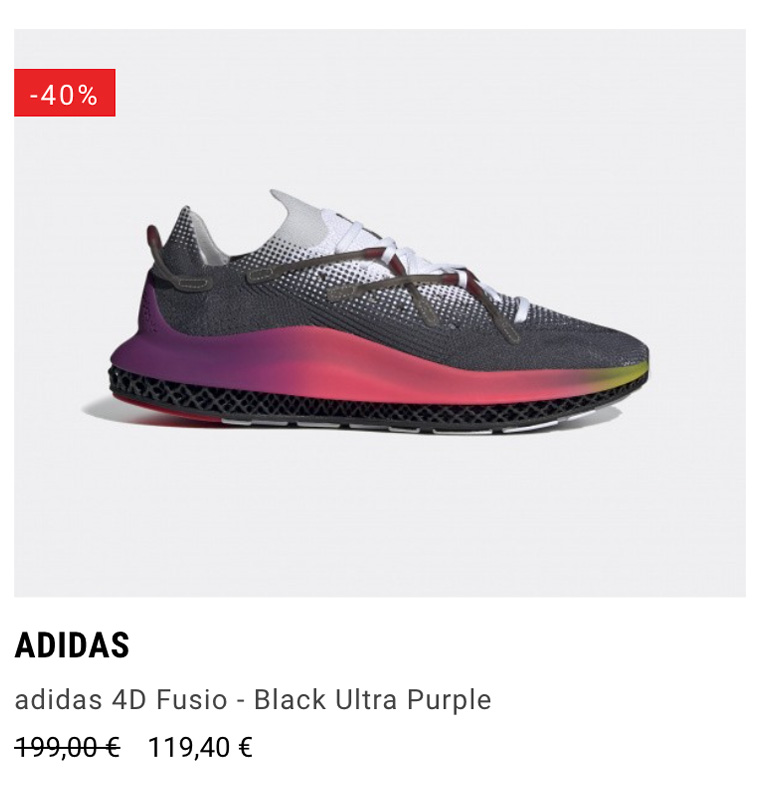
Task: Click the words 4D Fusio in the title
Action: [x=170, y=700]
